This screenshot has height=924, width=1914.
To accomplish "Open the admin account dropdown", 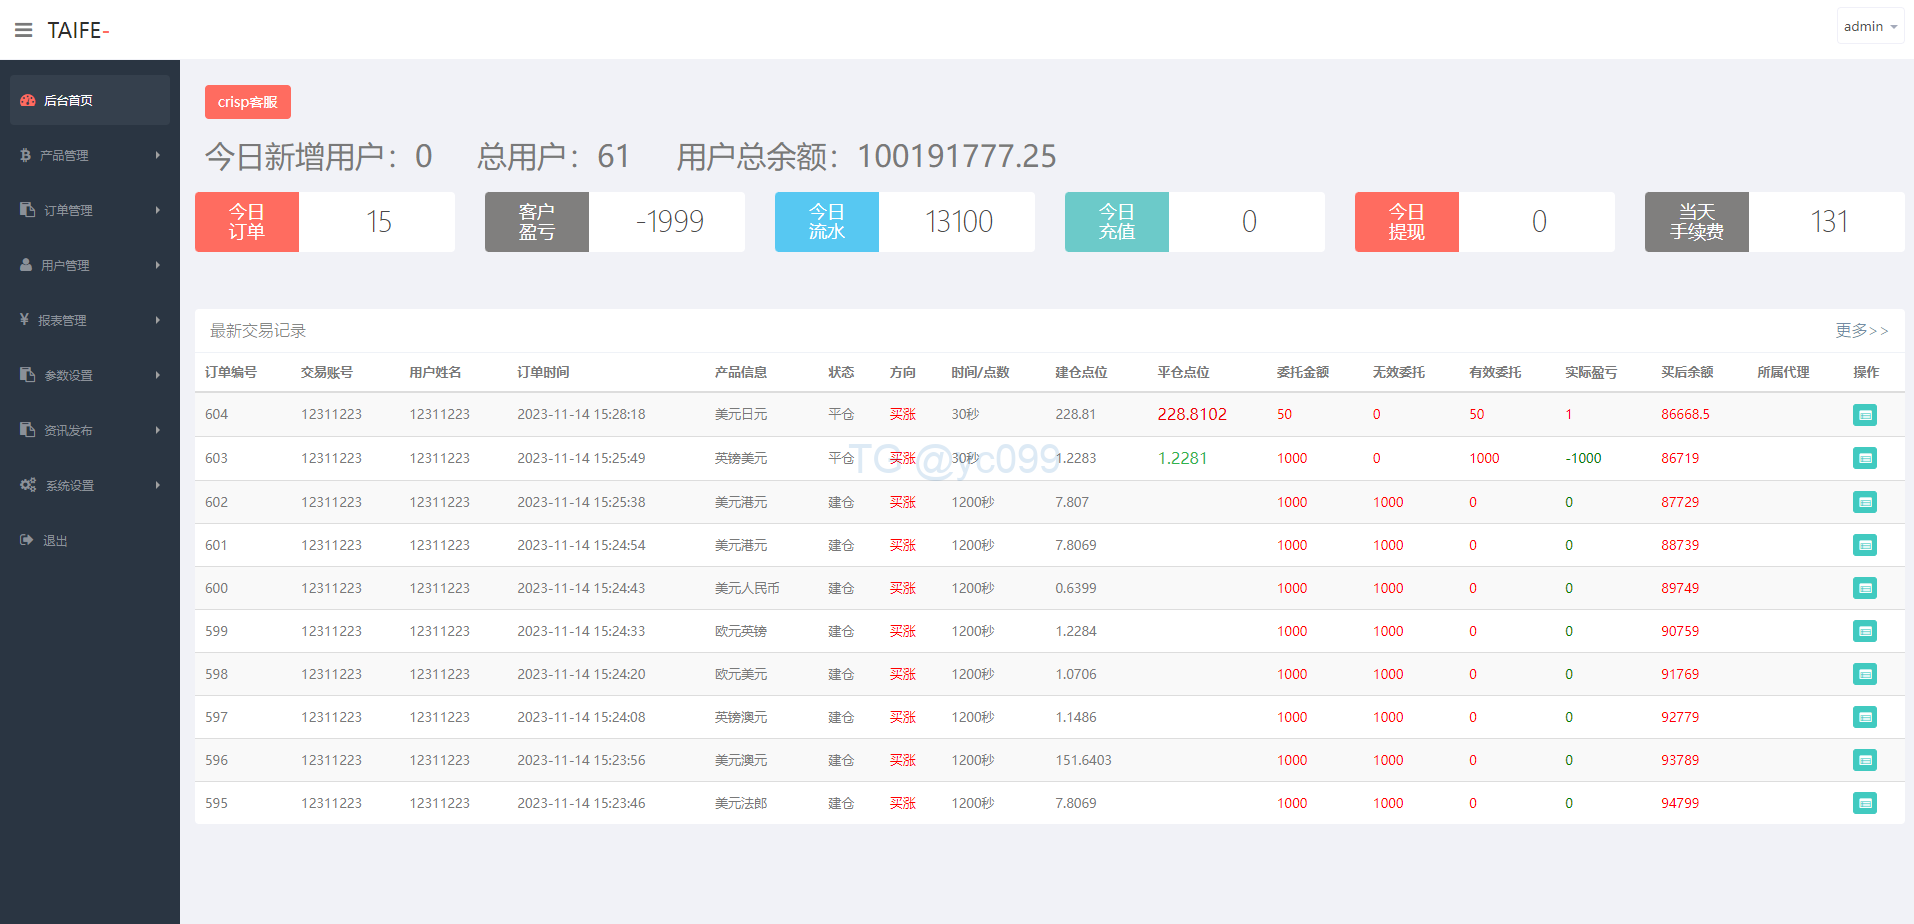I will (x=1869, y=27).
